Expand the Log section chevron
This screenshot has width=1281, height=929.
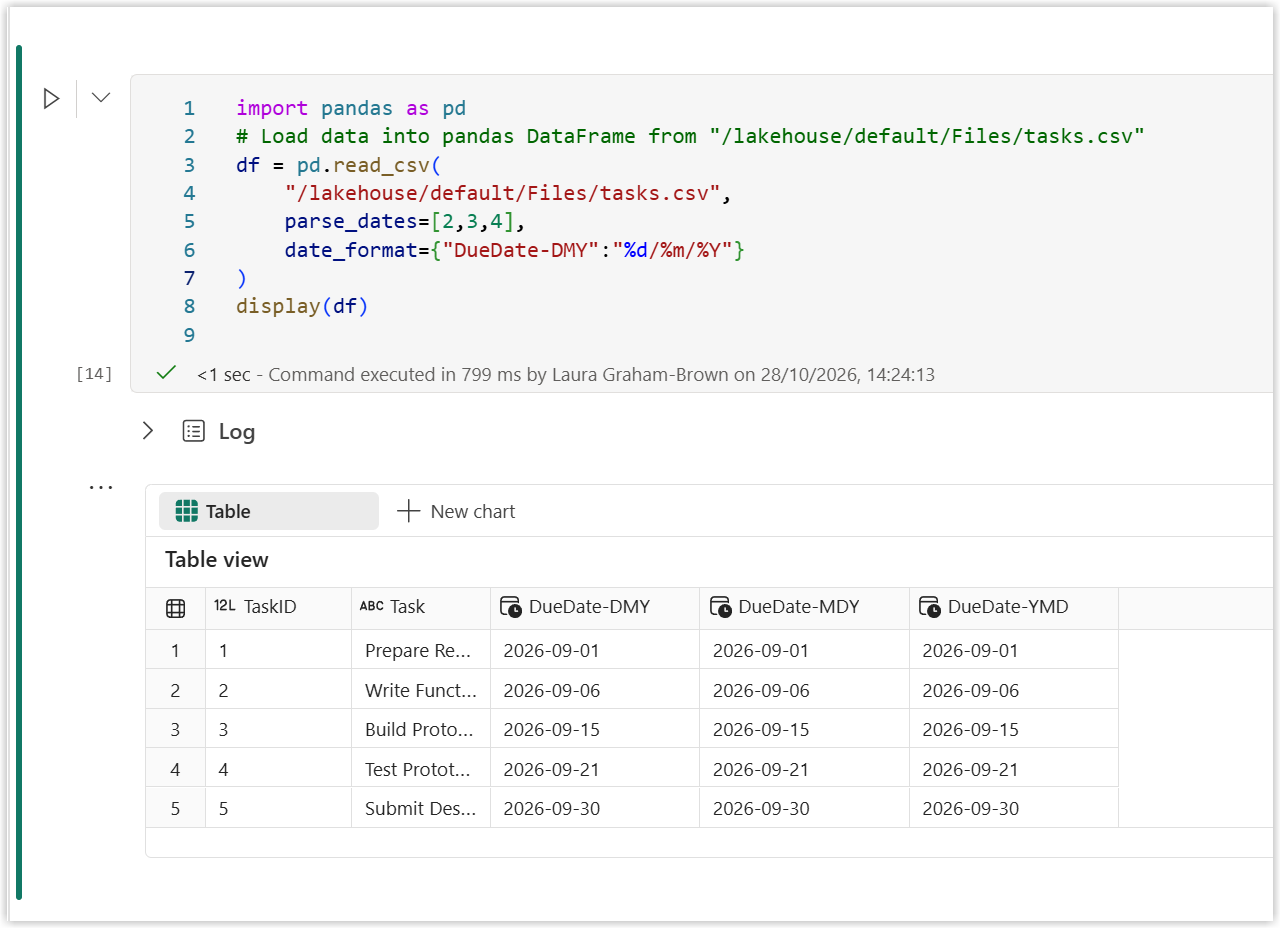coord(148,431)
